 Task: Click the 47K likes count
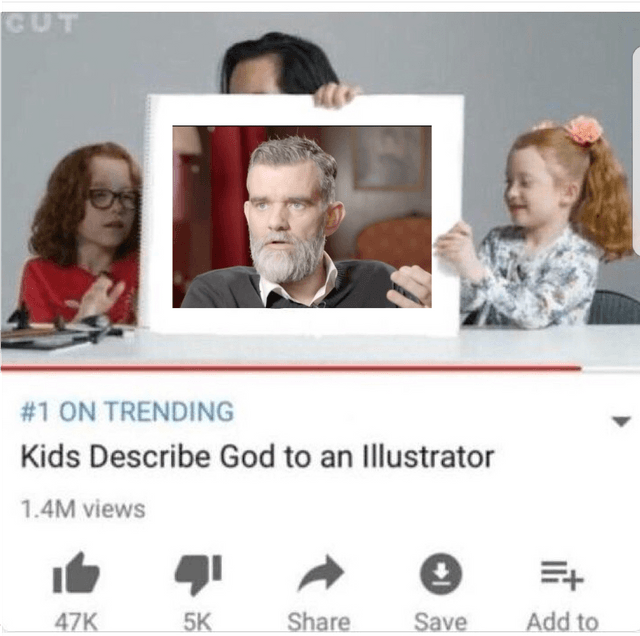coord(76,622)
